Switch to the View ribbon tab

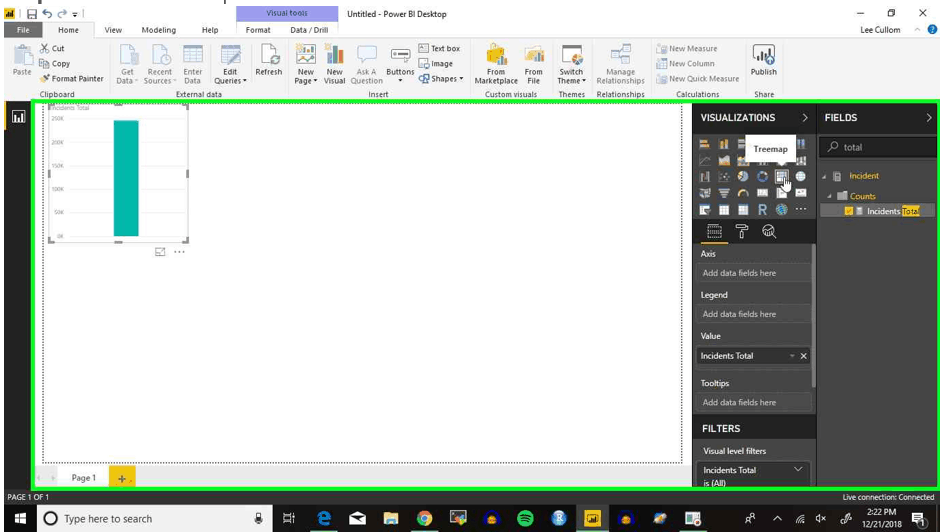[x=113, y=30]
